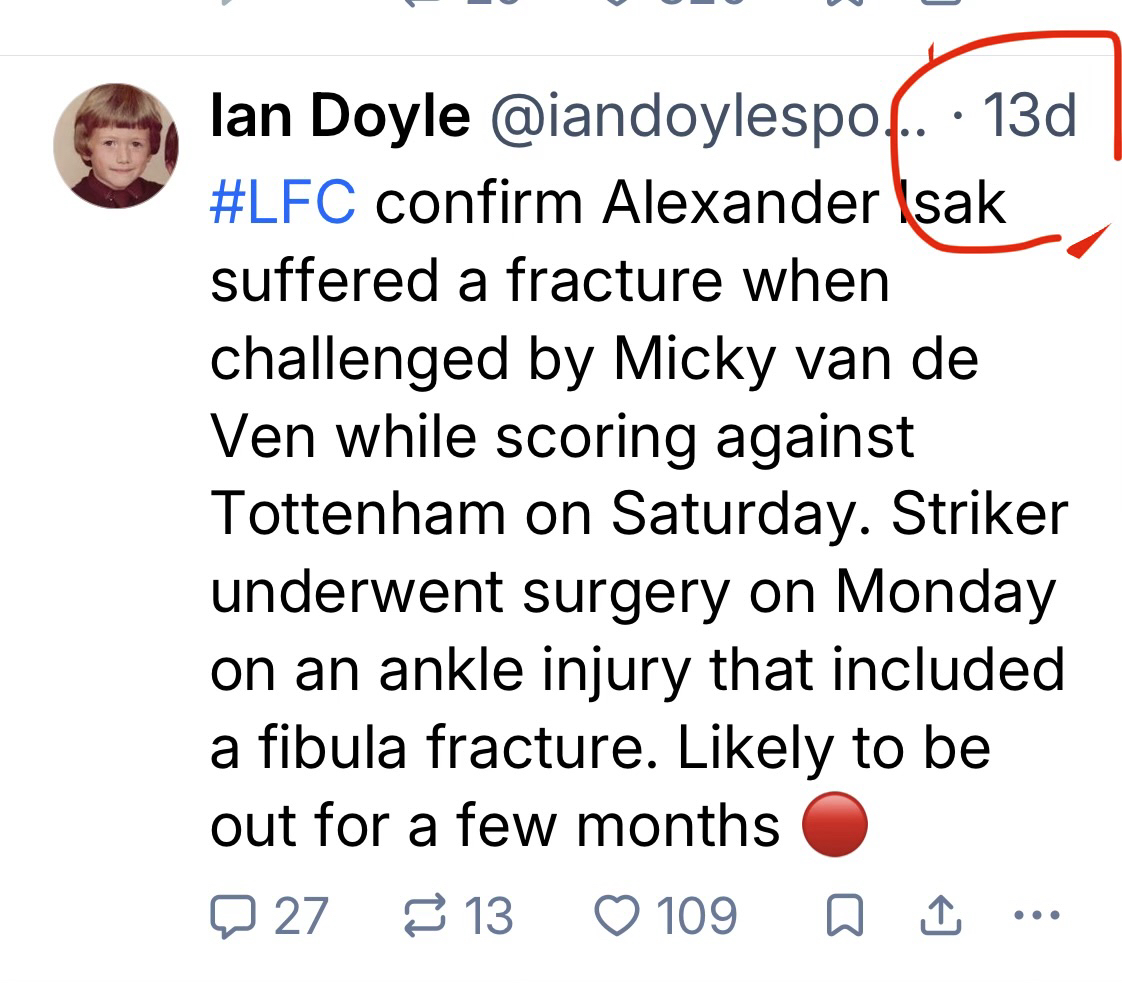The width and height of the screenshot is (1122, 983).
Task: Bookmark Ian Doyle's tweet
Action: [844, 916]
